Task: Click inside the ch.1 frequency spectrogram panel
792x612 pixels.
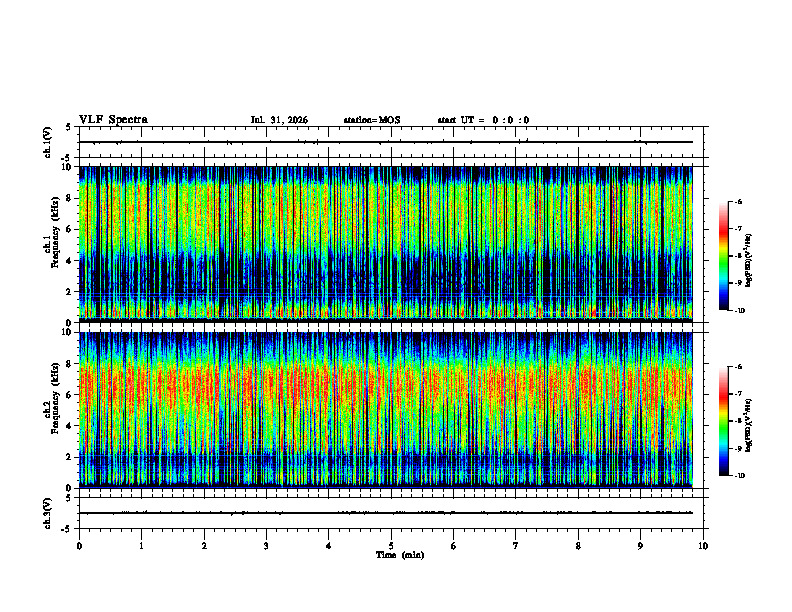Action: [x=386, y=244]
